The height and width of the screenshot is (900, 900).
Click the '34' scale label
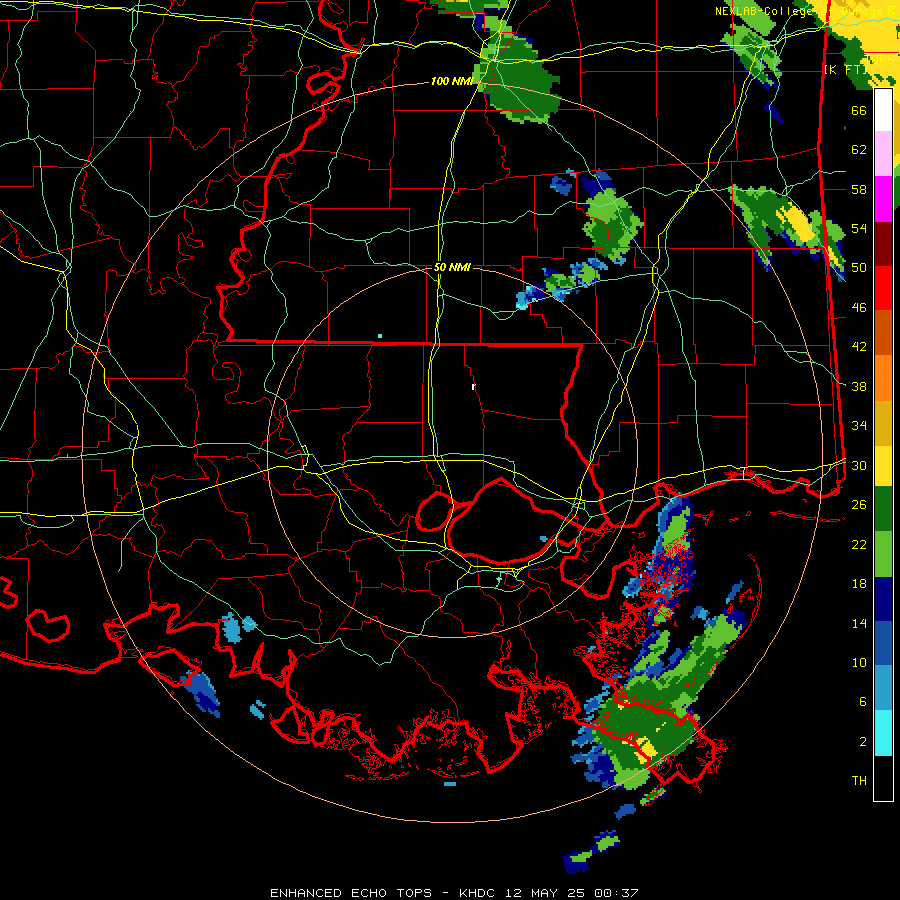click(859, 426)
